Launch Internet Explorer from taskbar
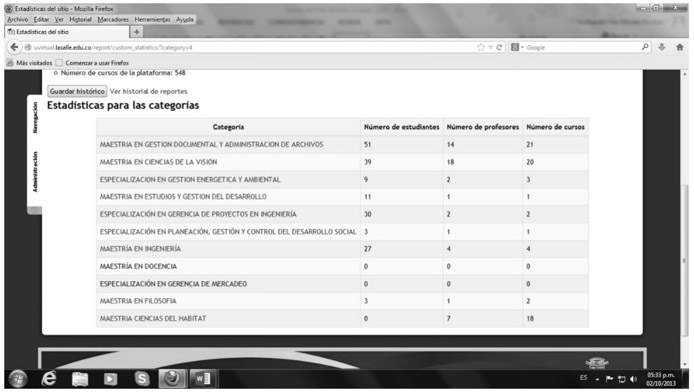Image resolution: width=694 pixels, height=392 pixels. [49, 379]
